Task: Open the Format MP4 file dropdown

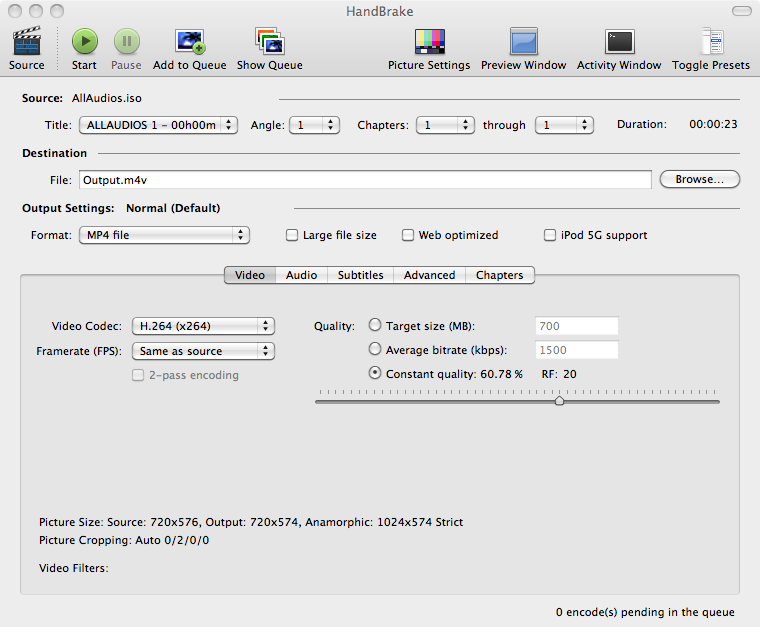Action: [x=164, y=236]
